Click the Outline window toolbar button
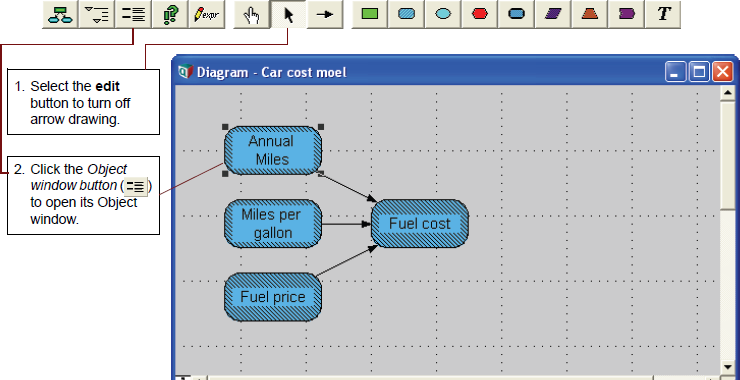 pyautogui.click(x=97, y=15)
